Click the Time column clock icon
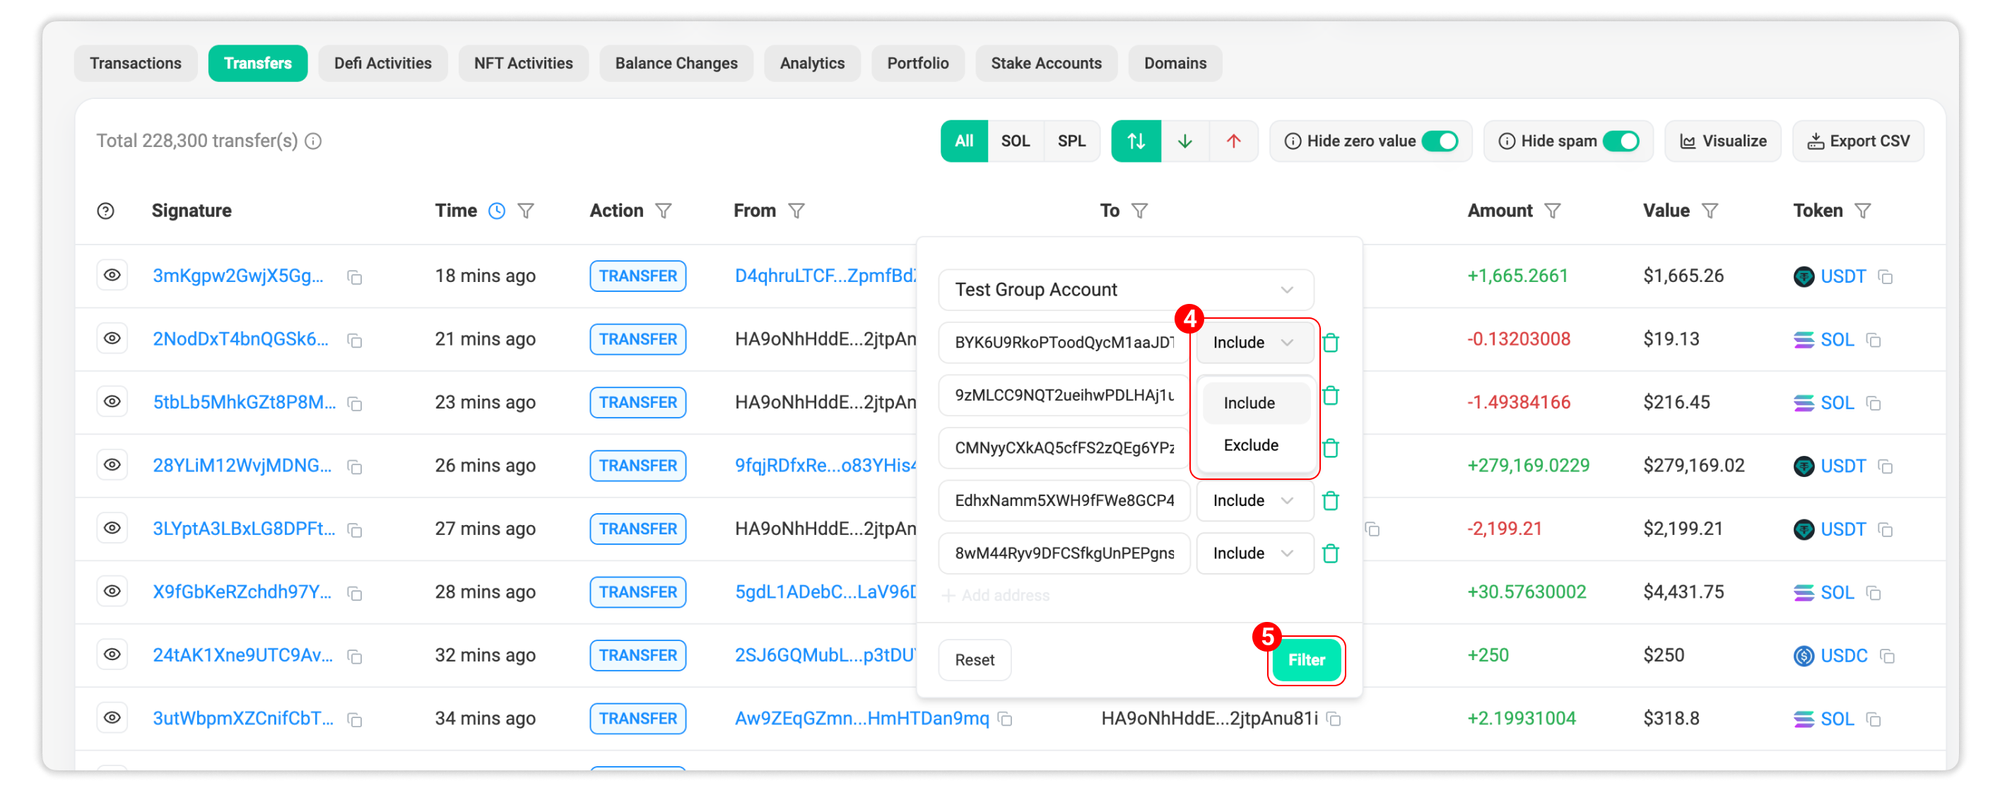 [497, 211]
